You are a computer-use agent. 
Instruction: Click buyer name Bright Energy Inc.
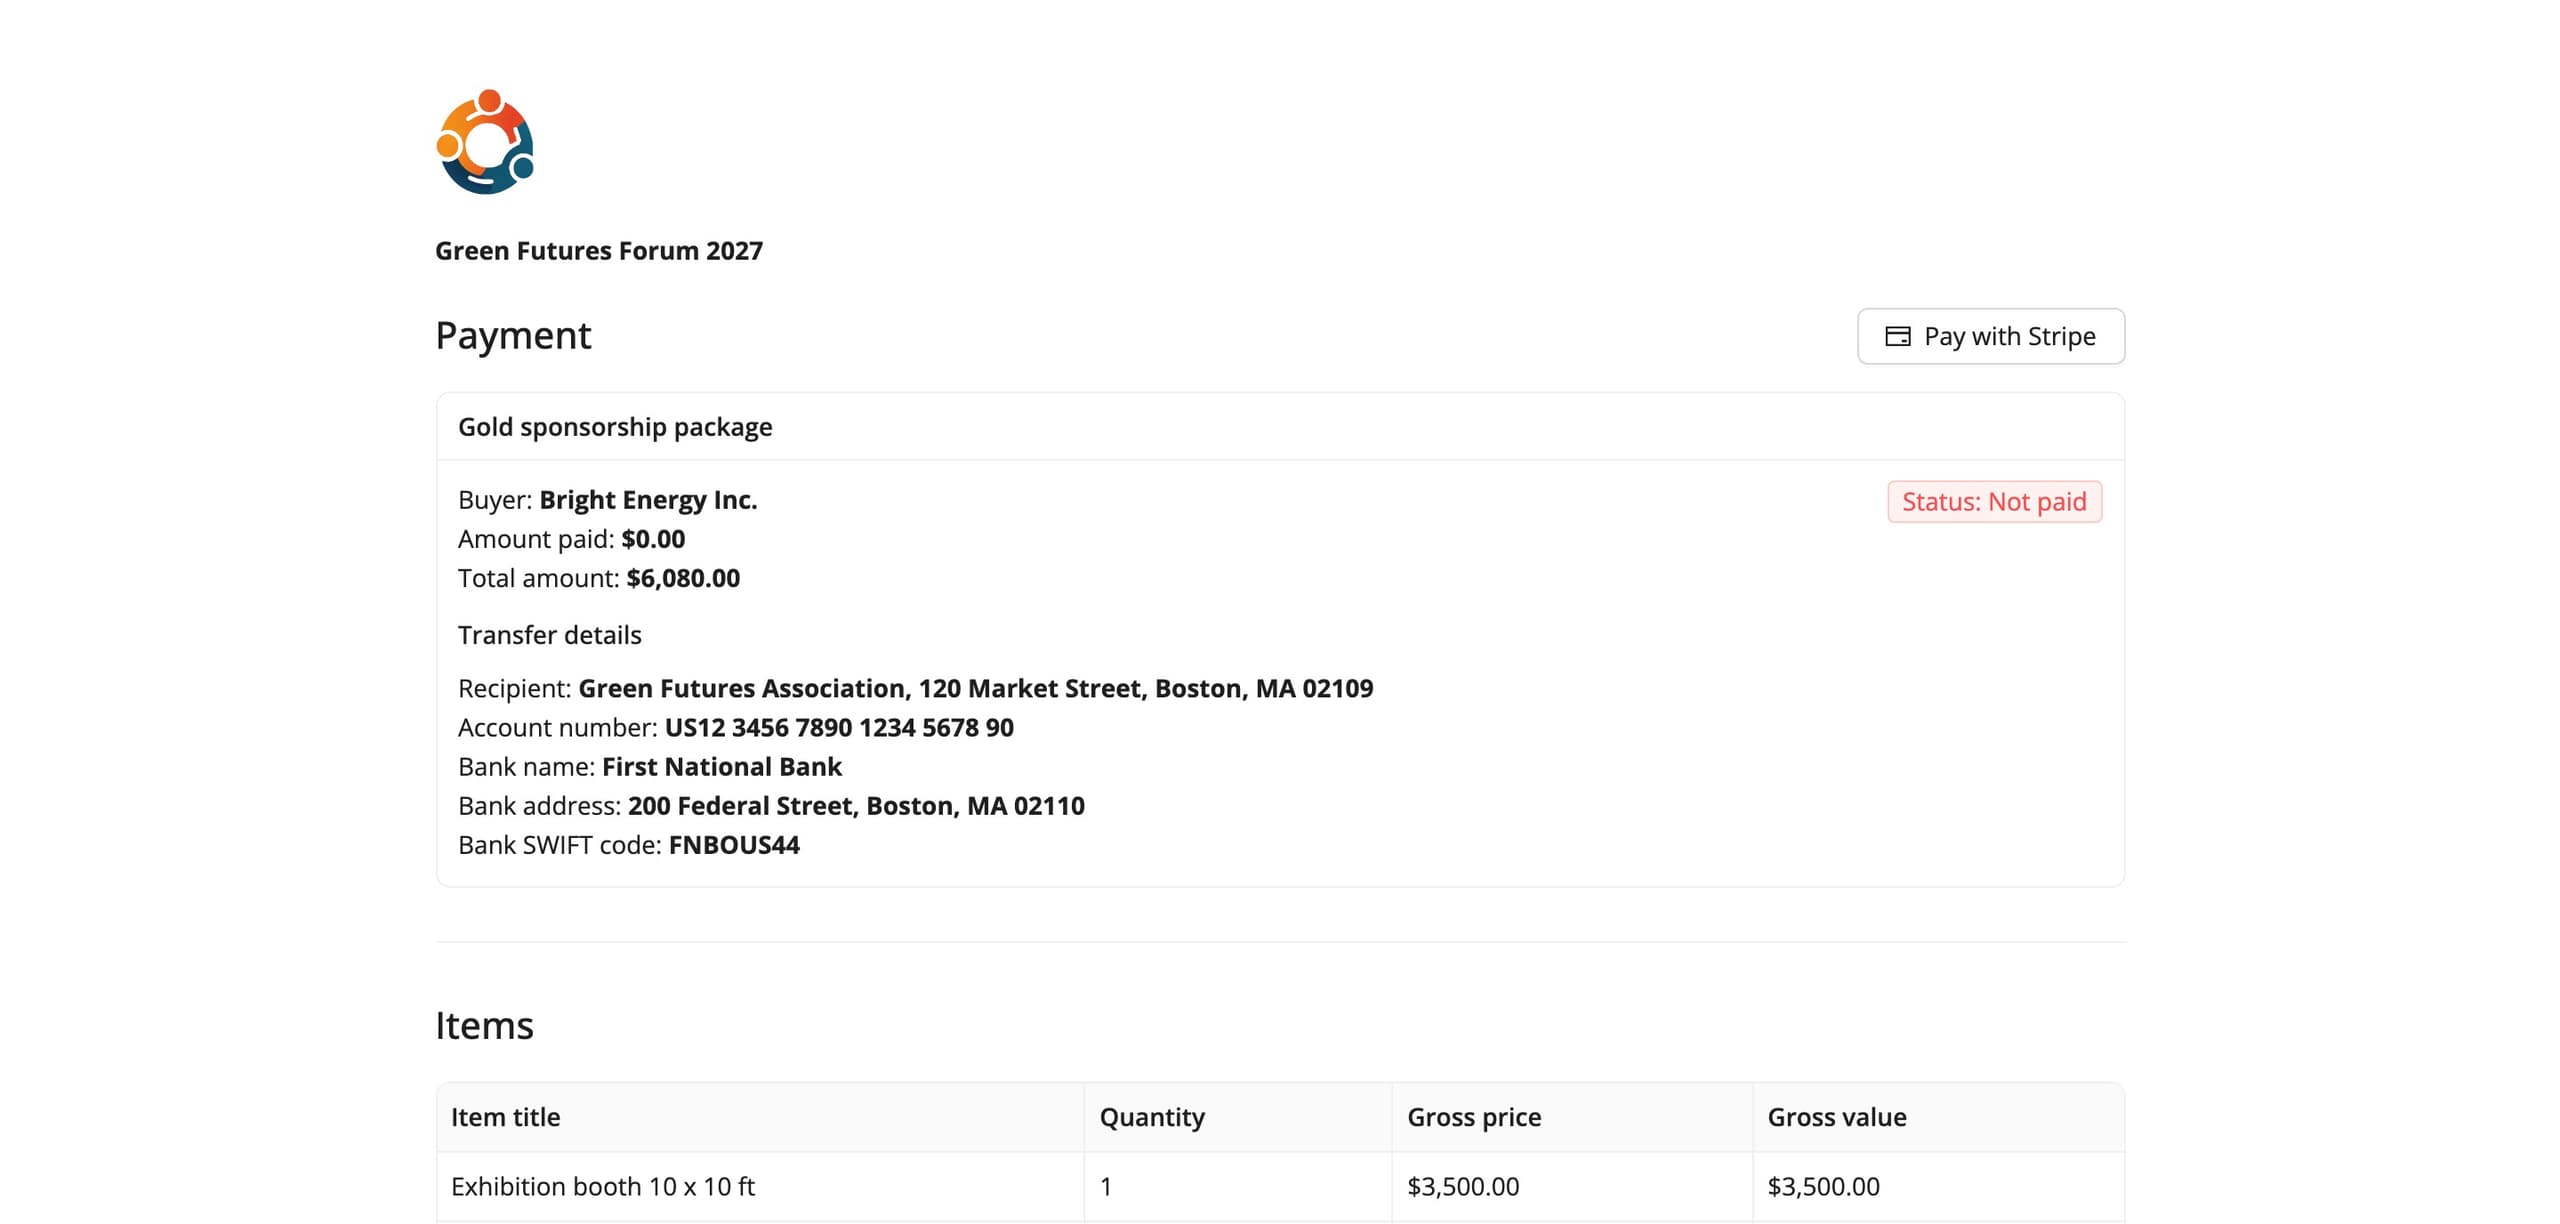(x=648, y=500)
